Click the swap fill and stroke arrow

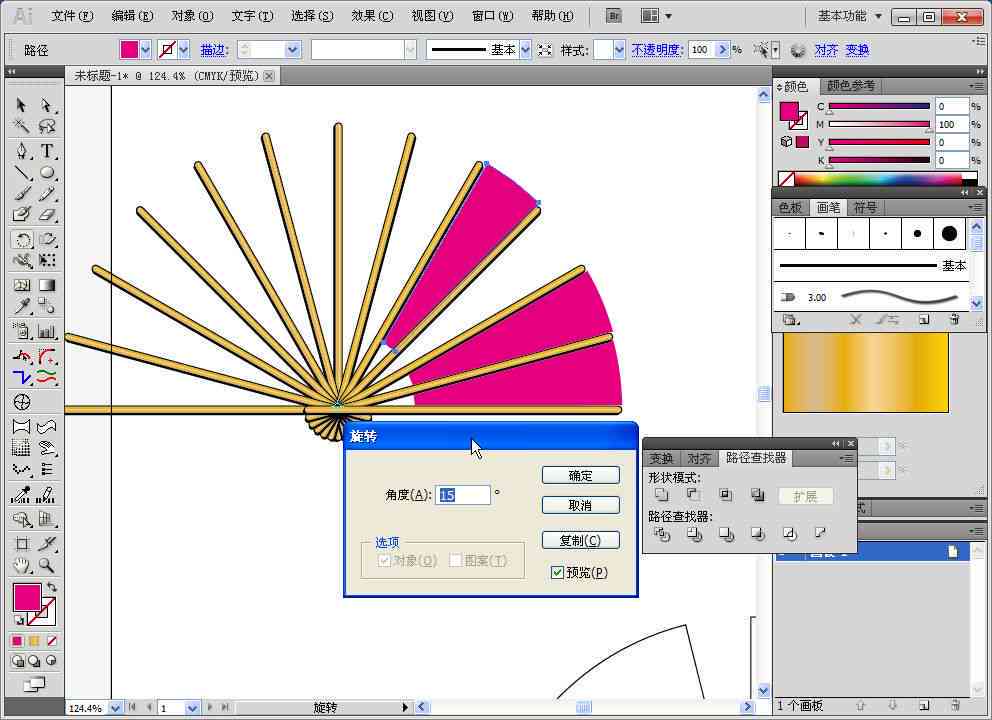pyautogui.click(x=52, y=588)
